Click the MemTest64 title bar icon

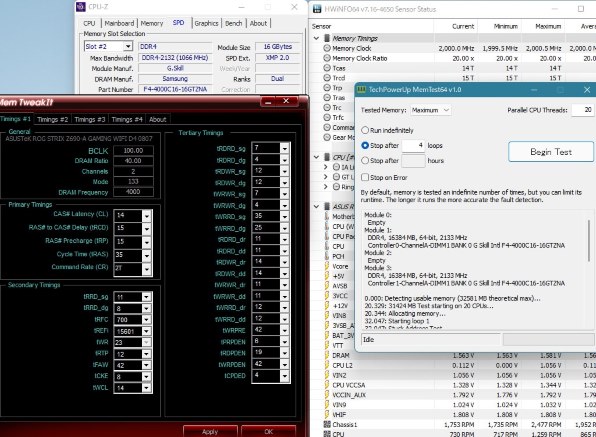pos(361,90)
